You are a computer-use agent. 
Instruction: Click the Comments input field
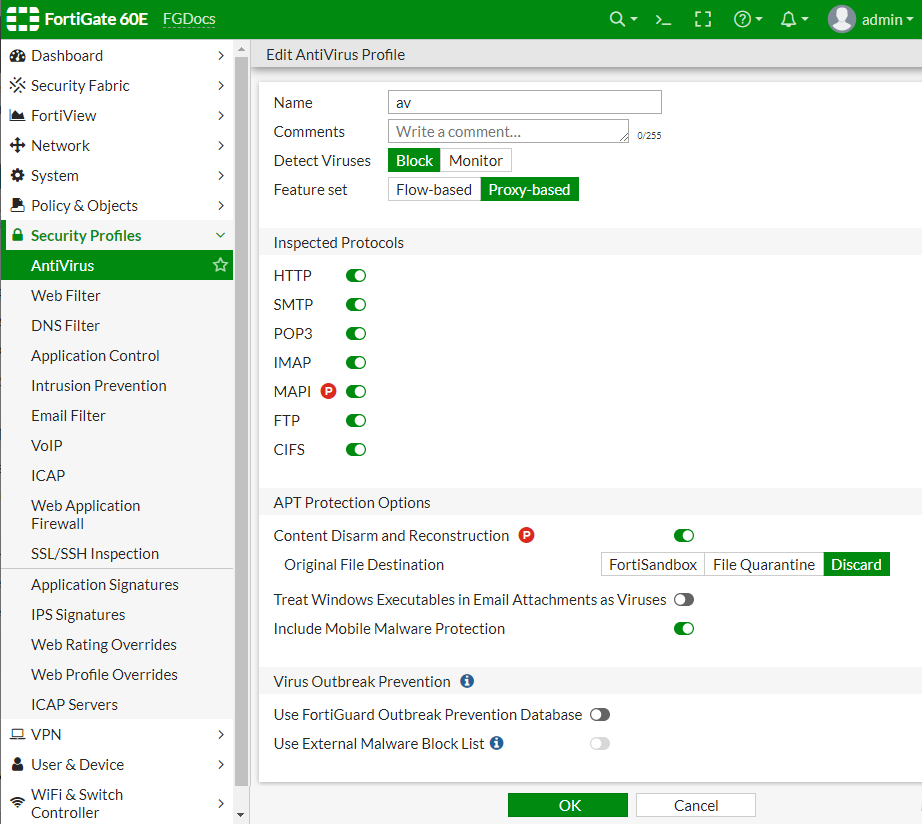pyautogui.click(x=507, y=131)
